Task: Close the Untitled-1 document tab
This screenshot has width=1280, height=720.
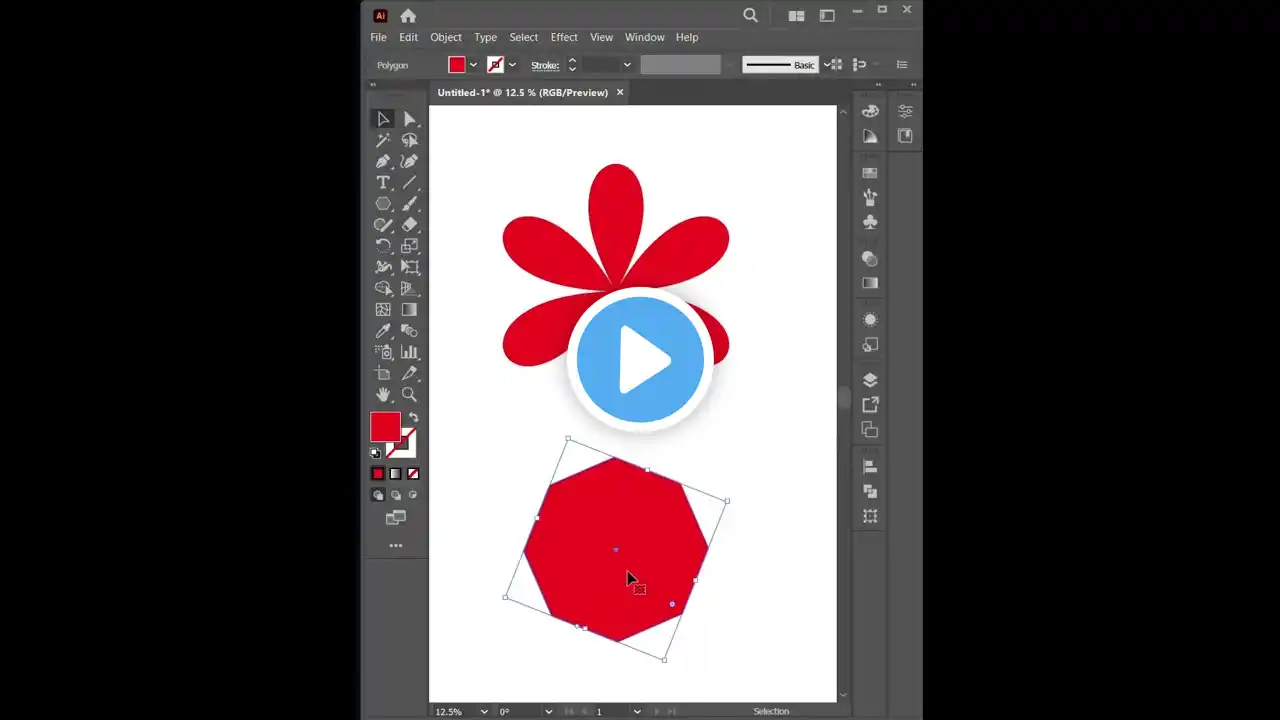Action: click(620, 92)
